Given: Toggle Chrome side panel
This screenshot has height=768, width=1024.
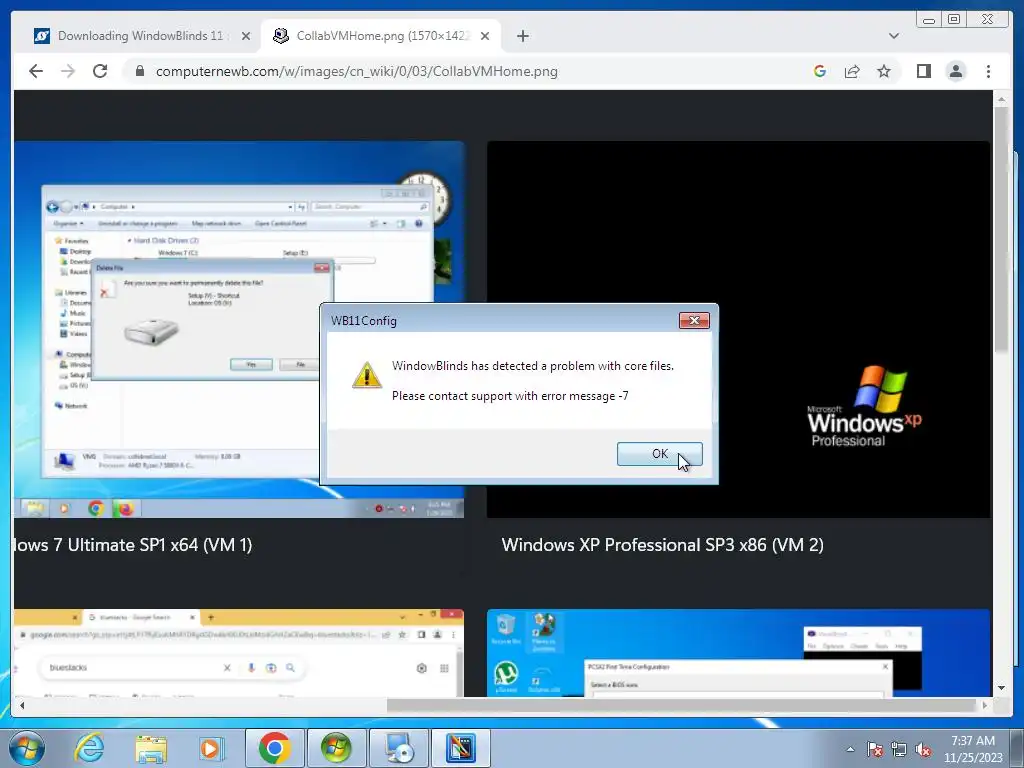Looking at the screenshot, I should pyautogui.click(x=923, y=71).
